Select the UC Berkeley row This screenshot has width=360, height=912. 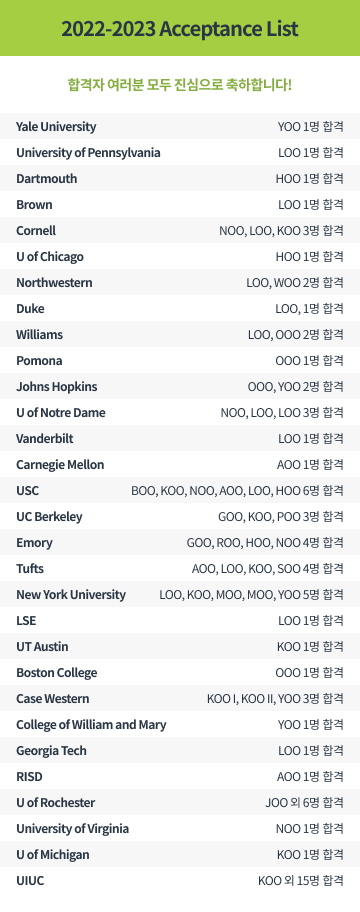point(180,516)
